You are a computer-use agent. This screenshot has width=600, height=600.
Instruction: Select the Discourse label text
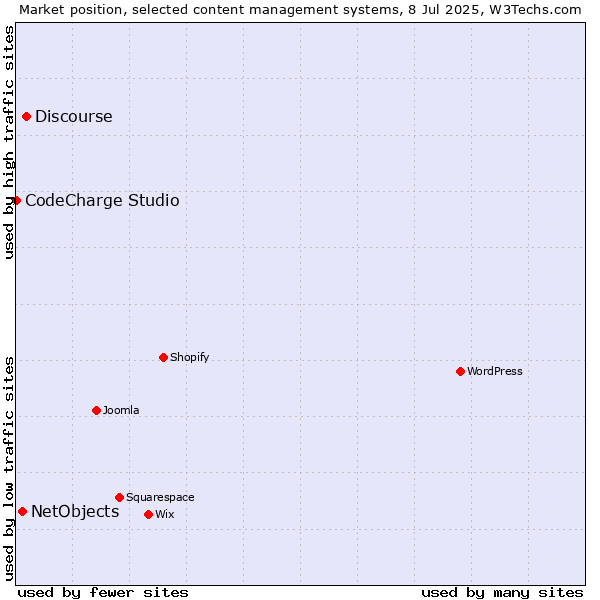coord(74,116)
